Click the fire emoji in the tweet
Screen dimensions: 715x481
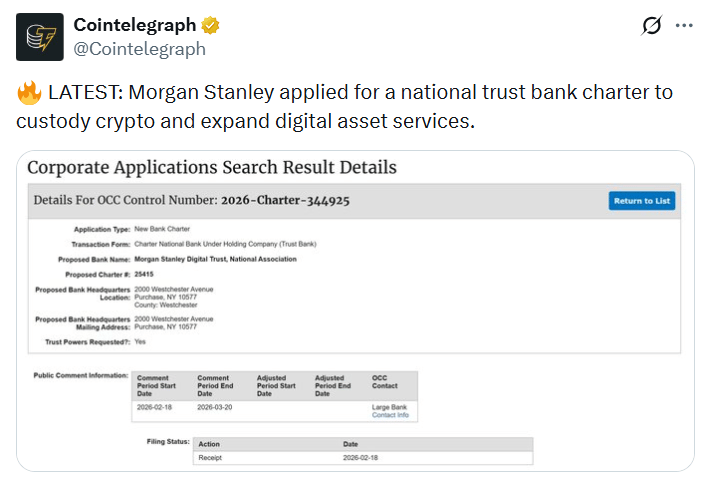(28, 94)
